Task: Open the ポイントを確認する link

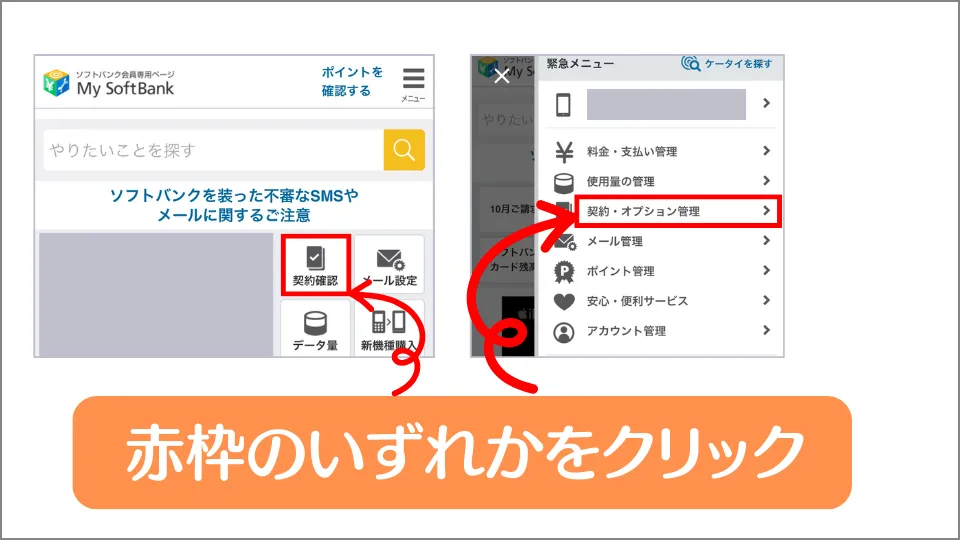Action: tap(352, 81)
